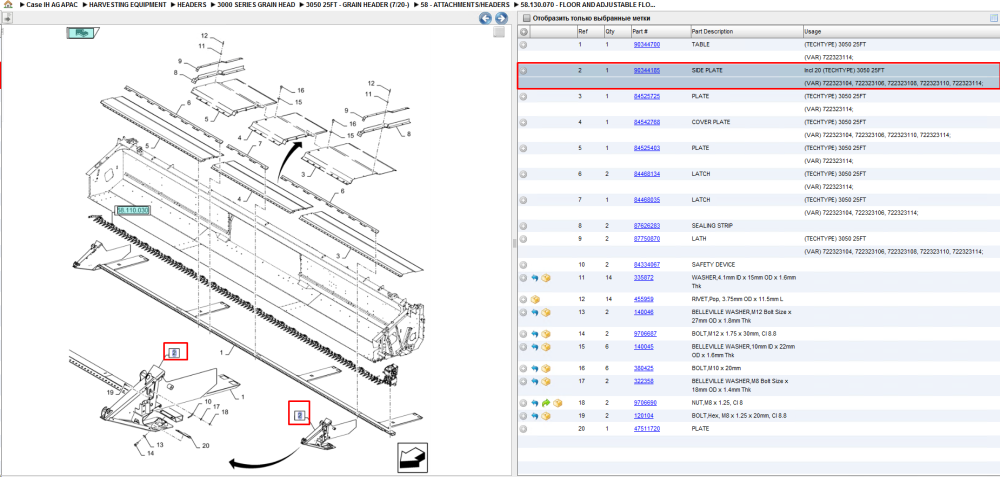Click the blue arrow for BELLEVILLE WASHER 322358
1000x477 pixels.
coord(535,381)
